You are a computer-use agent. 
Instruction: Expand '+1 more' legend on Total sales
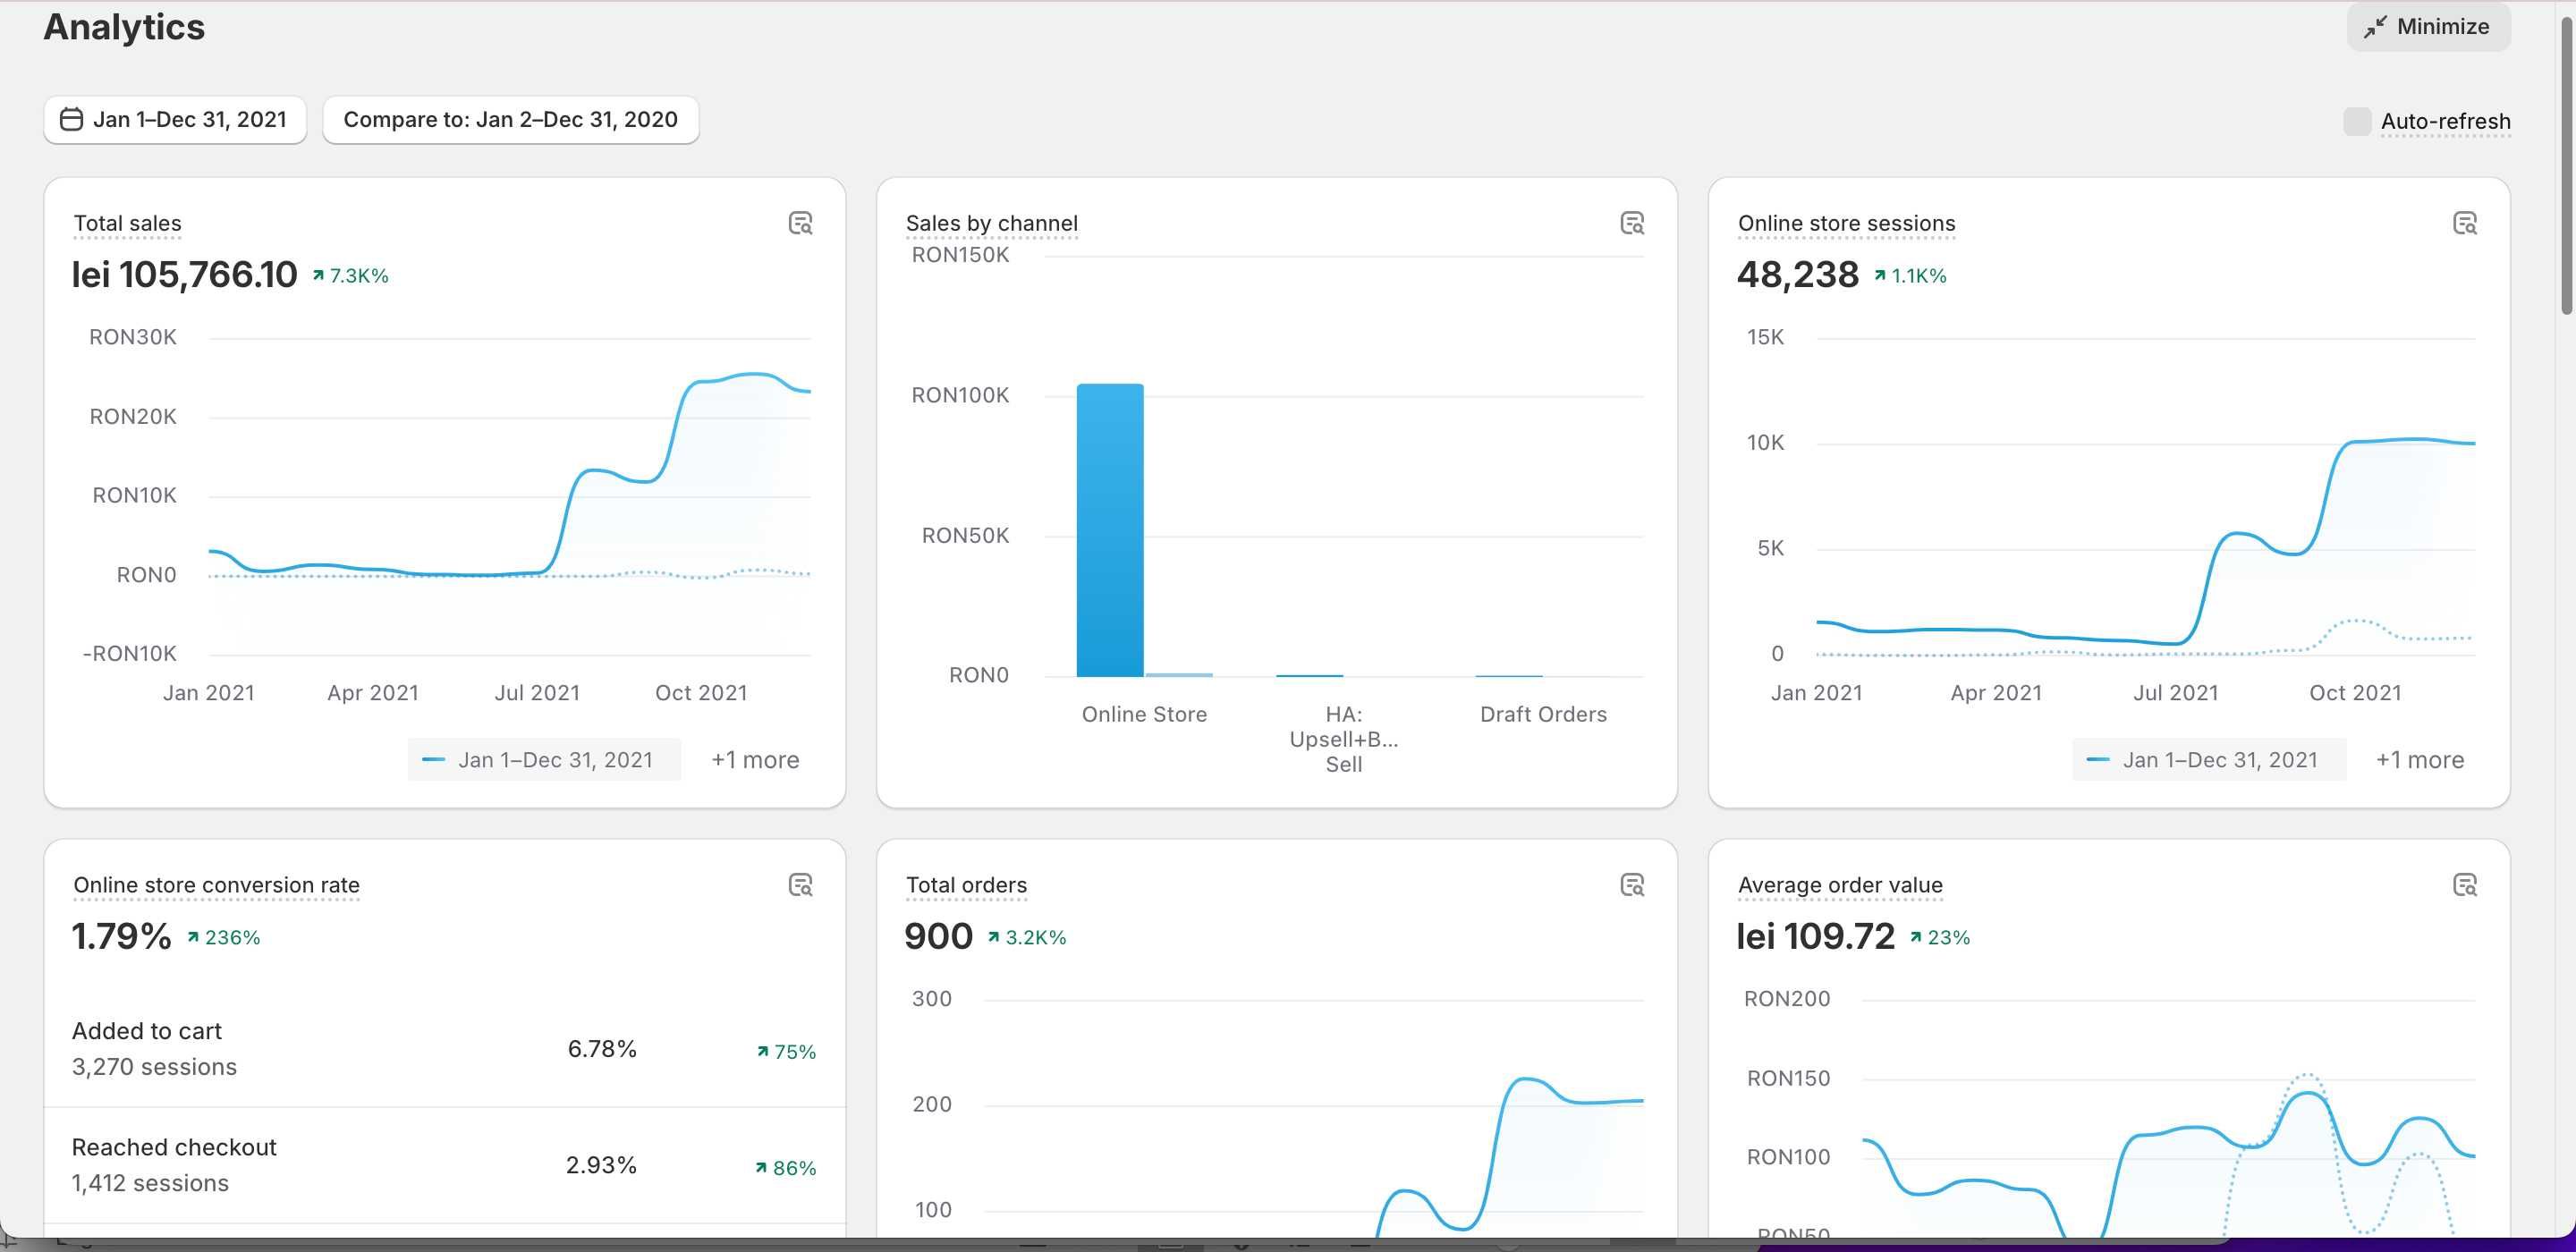tap(755, 760)
